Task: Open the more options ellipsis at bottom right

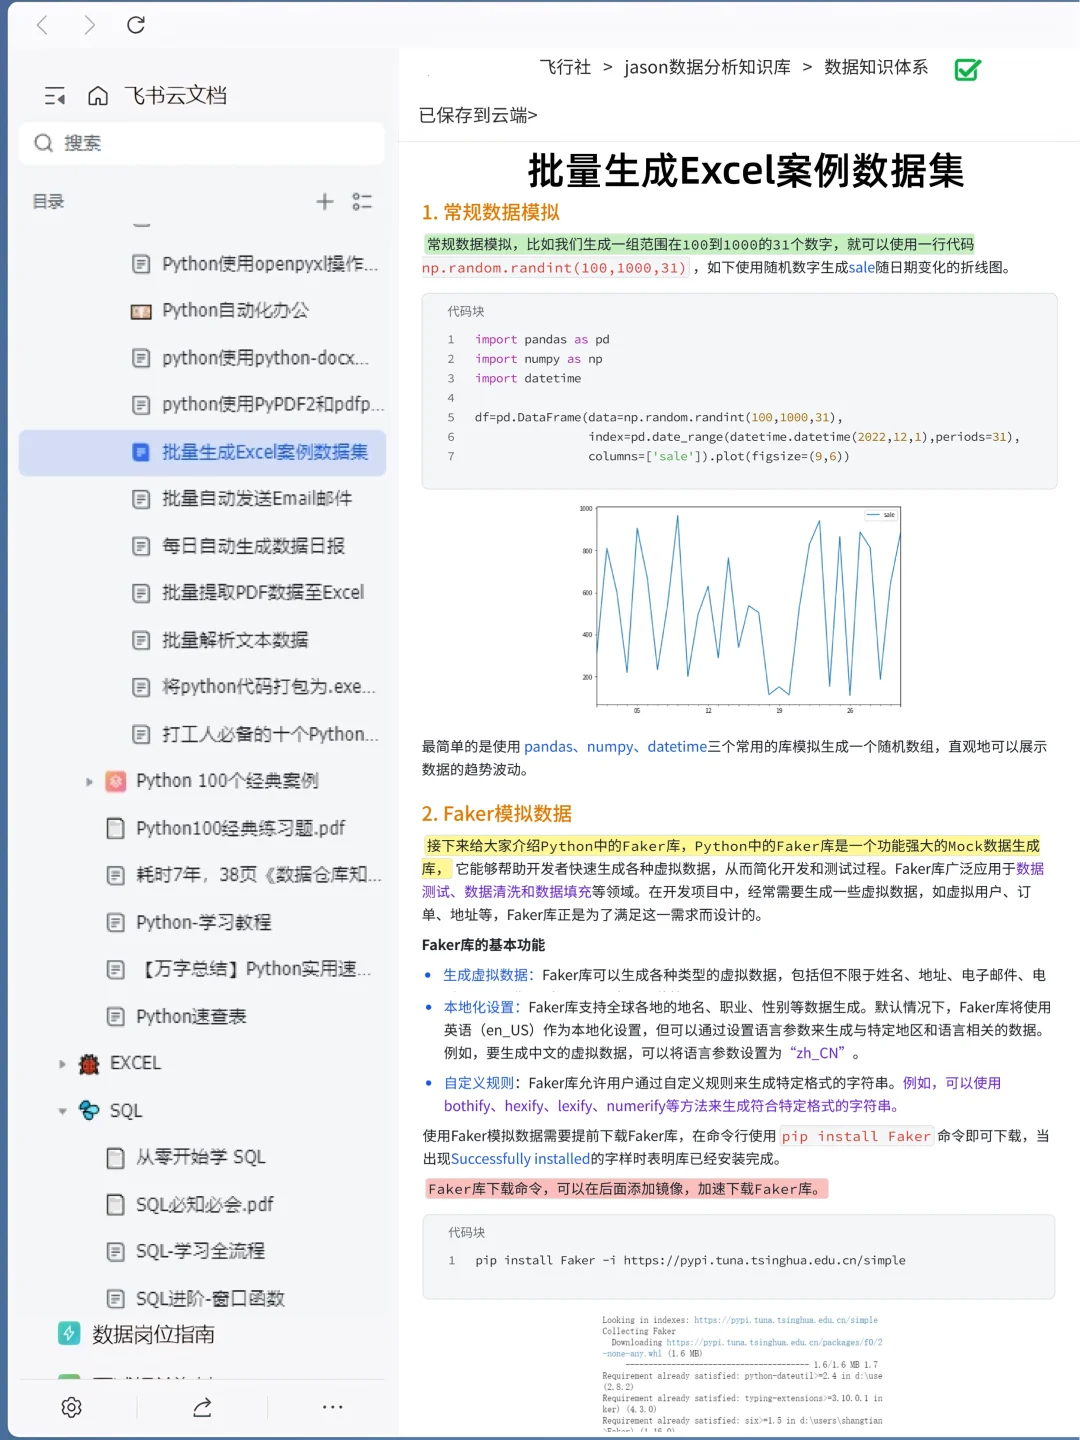Action: click(332, 1407)
